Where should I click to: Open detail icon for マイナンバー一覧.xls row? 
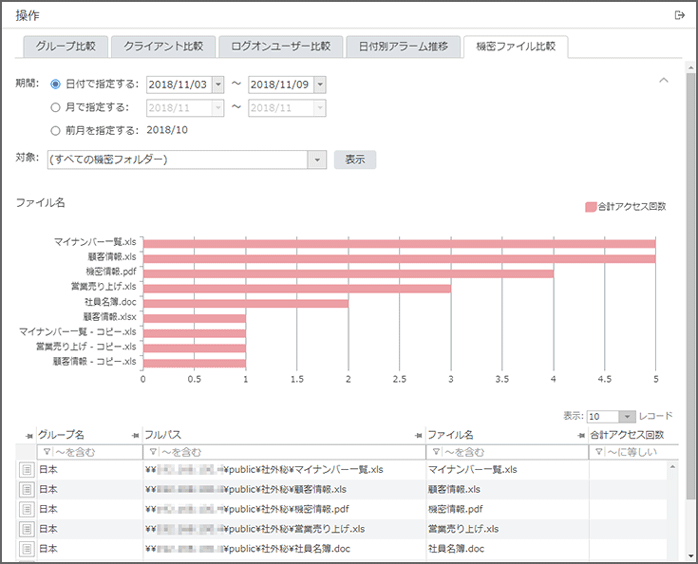pos(27,470)
